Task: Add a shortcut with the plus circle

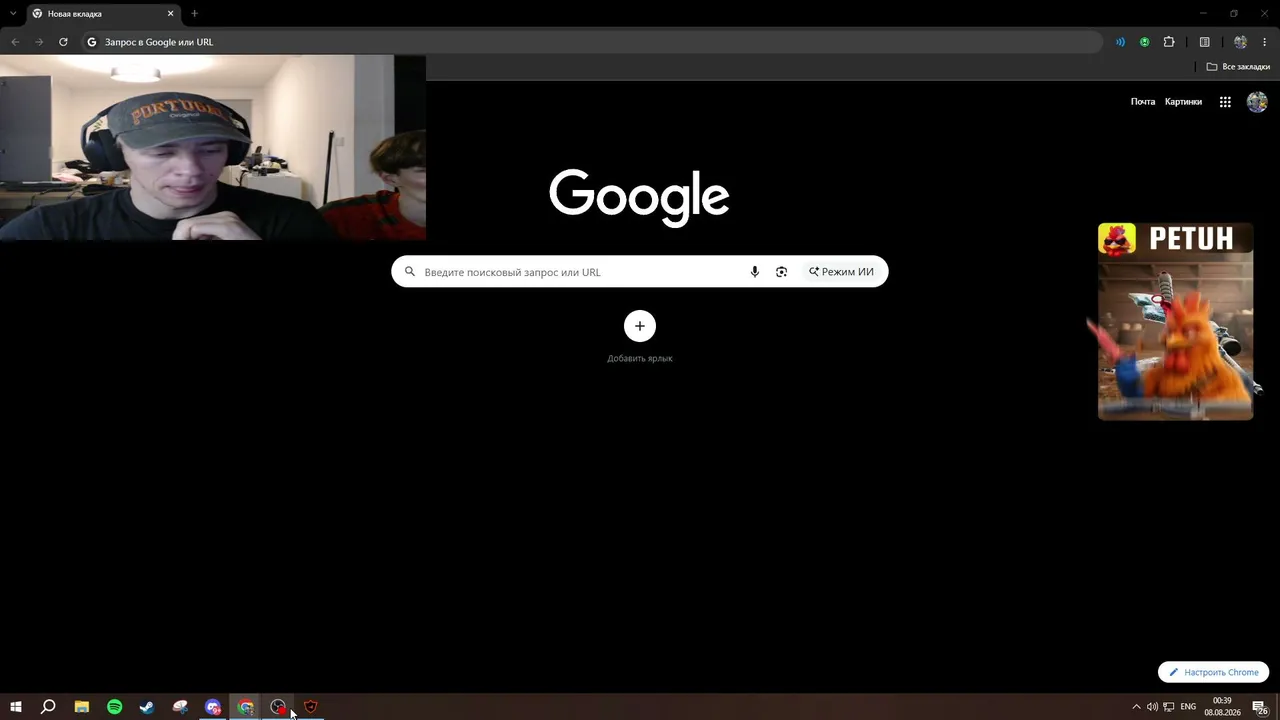Action: pos(640,326)
